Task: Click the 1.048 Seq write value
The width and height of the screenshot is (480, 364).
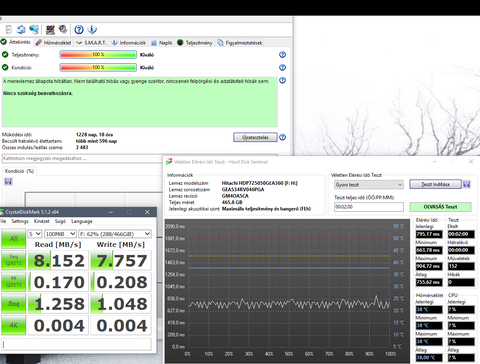Action: click(121, 304)
